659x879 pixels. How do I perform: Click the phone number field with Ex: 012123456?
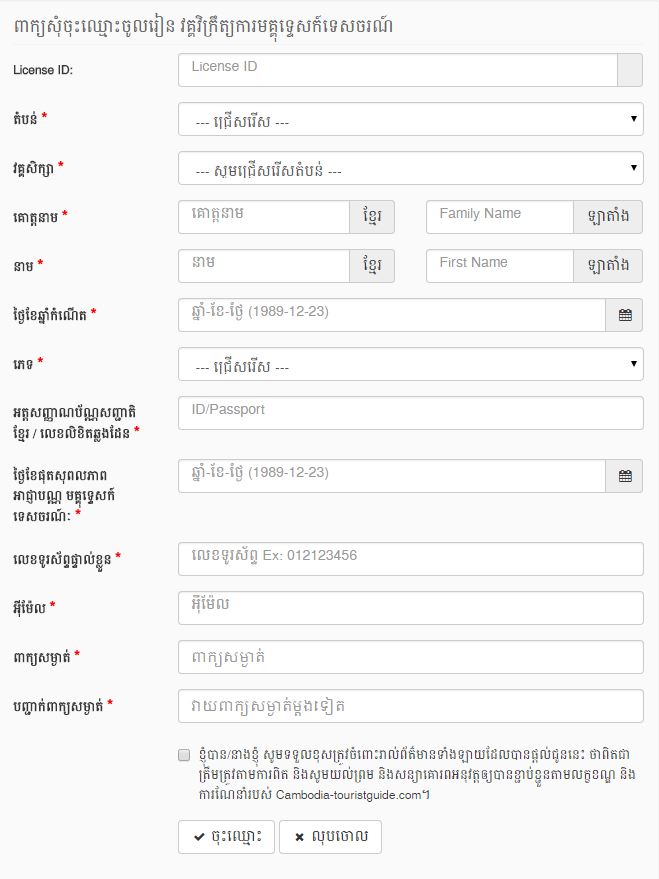[410, 559]
